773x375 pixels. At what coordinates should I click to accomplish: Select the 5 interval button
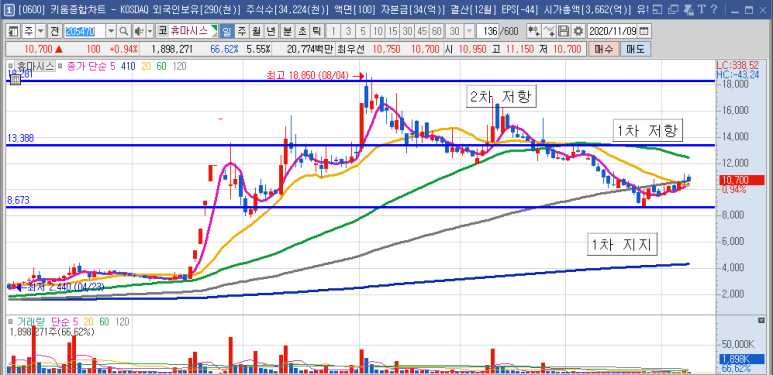coord(363,32)
